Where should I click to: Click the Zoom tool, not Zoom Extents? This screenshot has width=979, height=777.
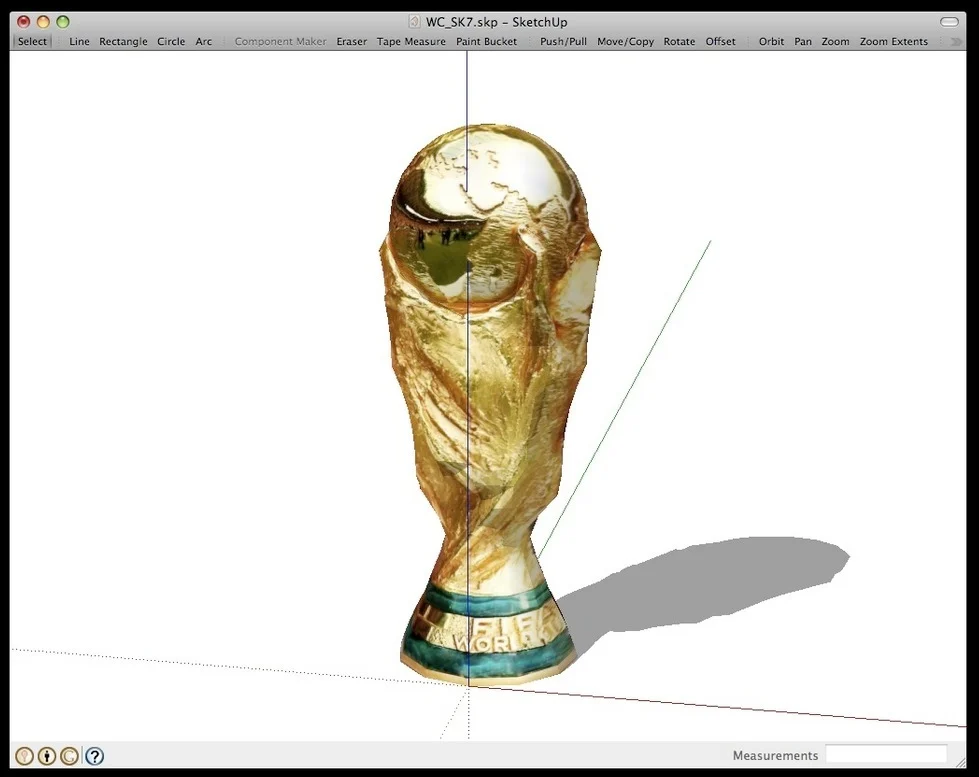click(835, 41)
